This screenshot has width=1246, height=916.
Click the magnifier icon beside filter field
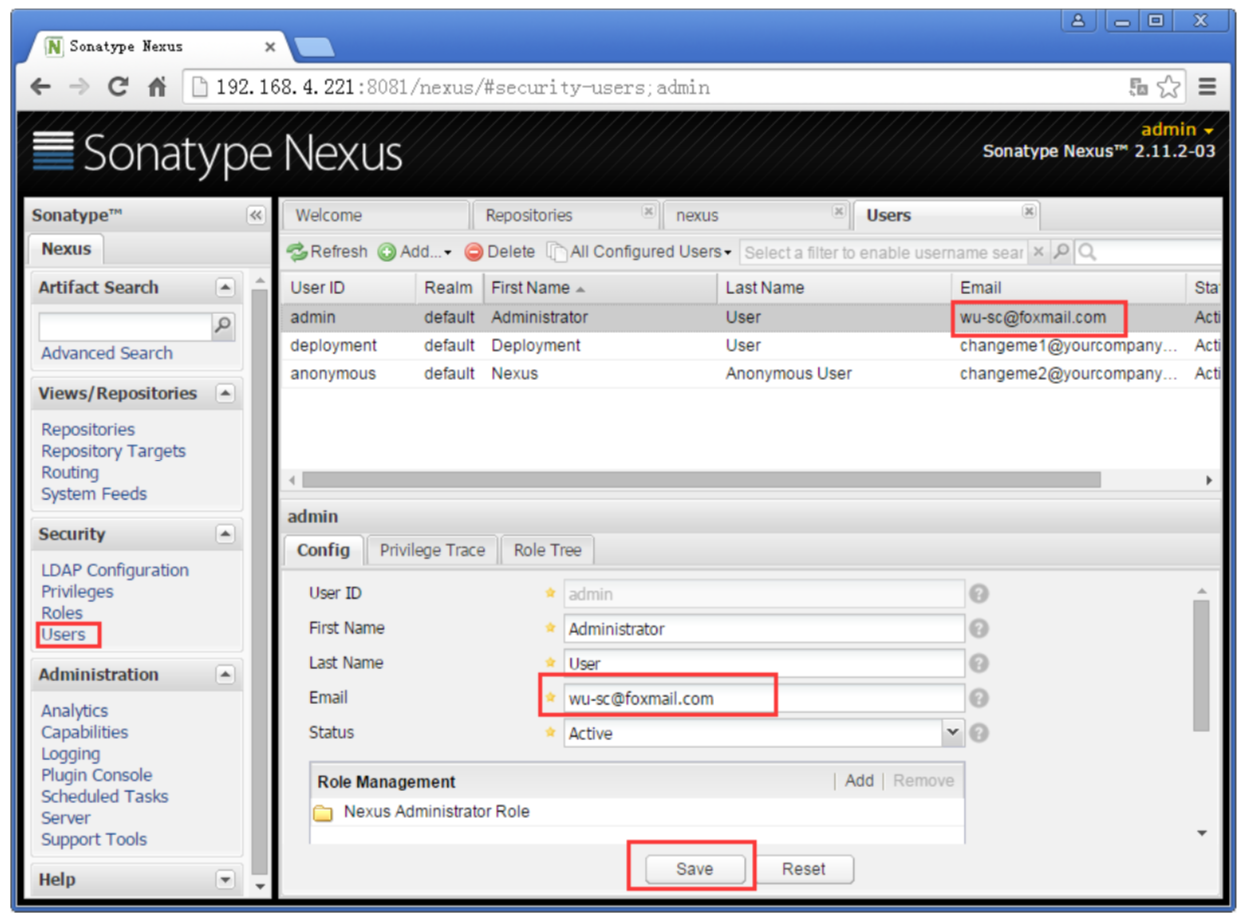1062,252
